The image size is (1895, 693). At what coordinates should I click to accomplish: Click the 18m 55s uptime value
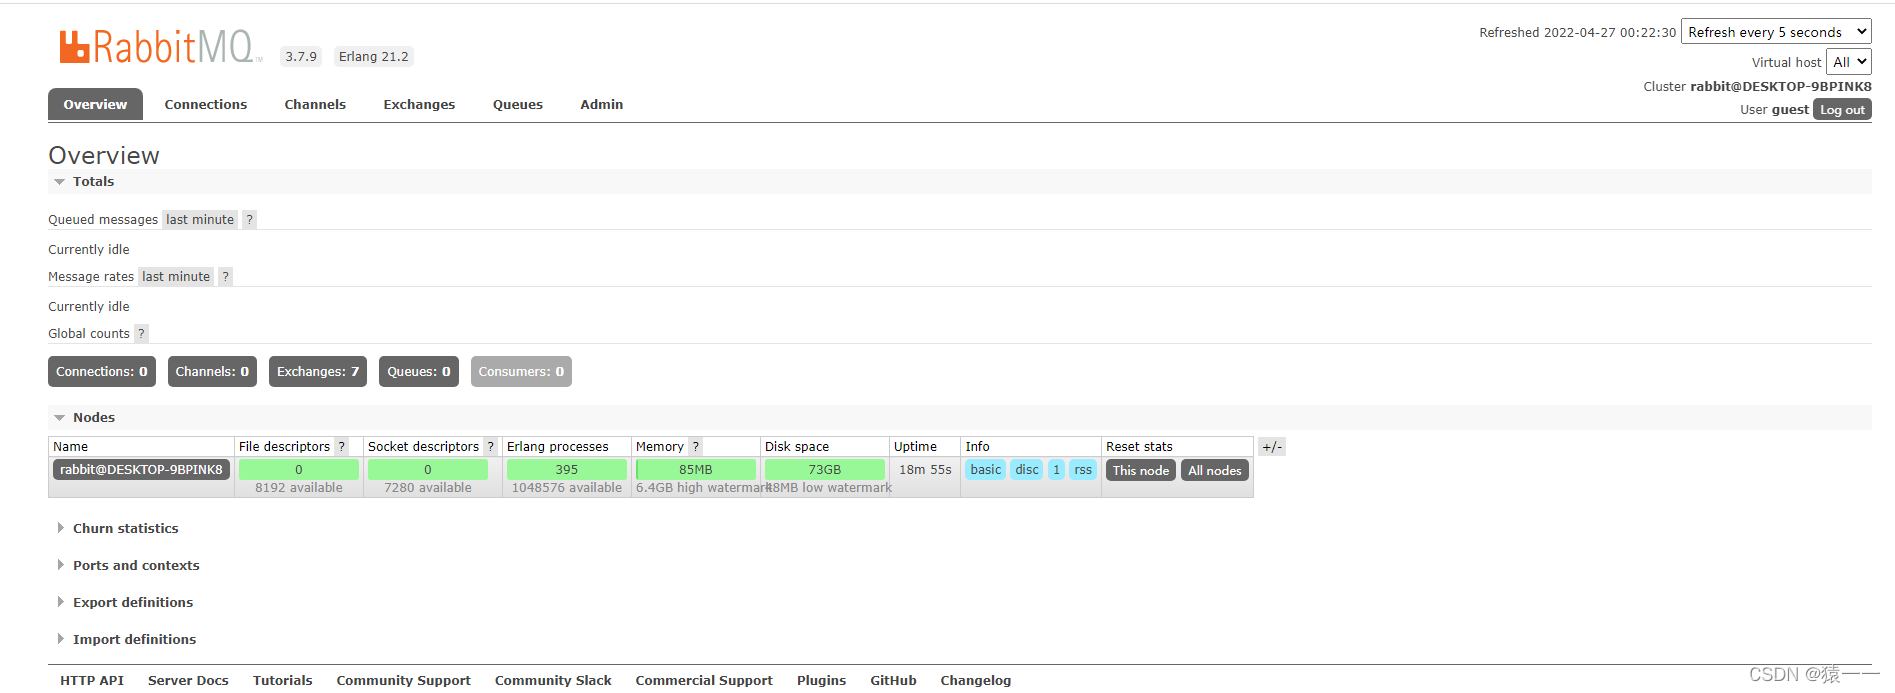tap(925, 470)
